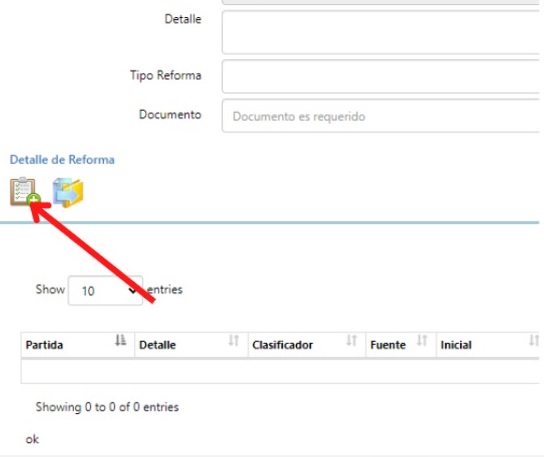The height and width of the screenshot is (457, 544).
Task: Sort by Clasificador column sort icon
Action: point(351,340)
